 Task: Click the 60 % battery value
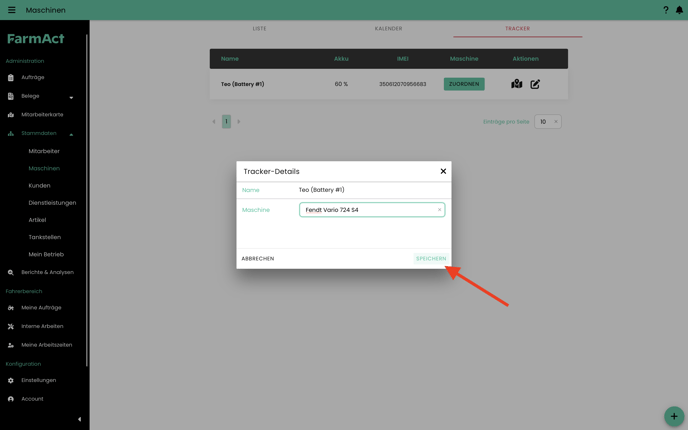pyautogui.click(x=341, y=84)
